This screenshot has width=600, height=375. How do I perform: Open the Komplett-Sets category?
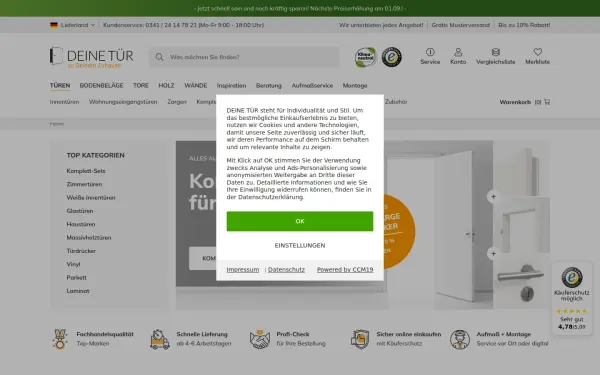click(x=86, y=171)
